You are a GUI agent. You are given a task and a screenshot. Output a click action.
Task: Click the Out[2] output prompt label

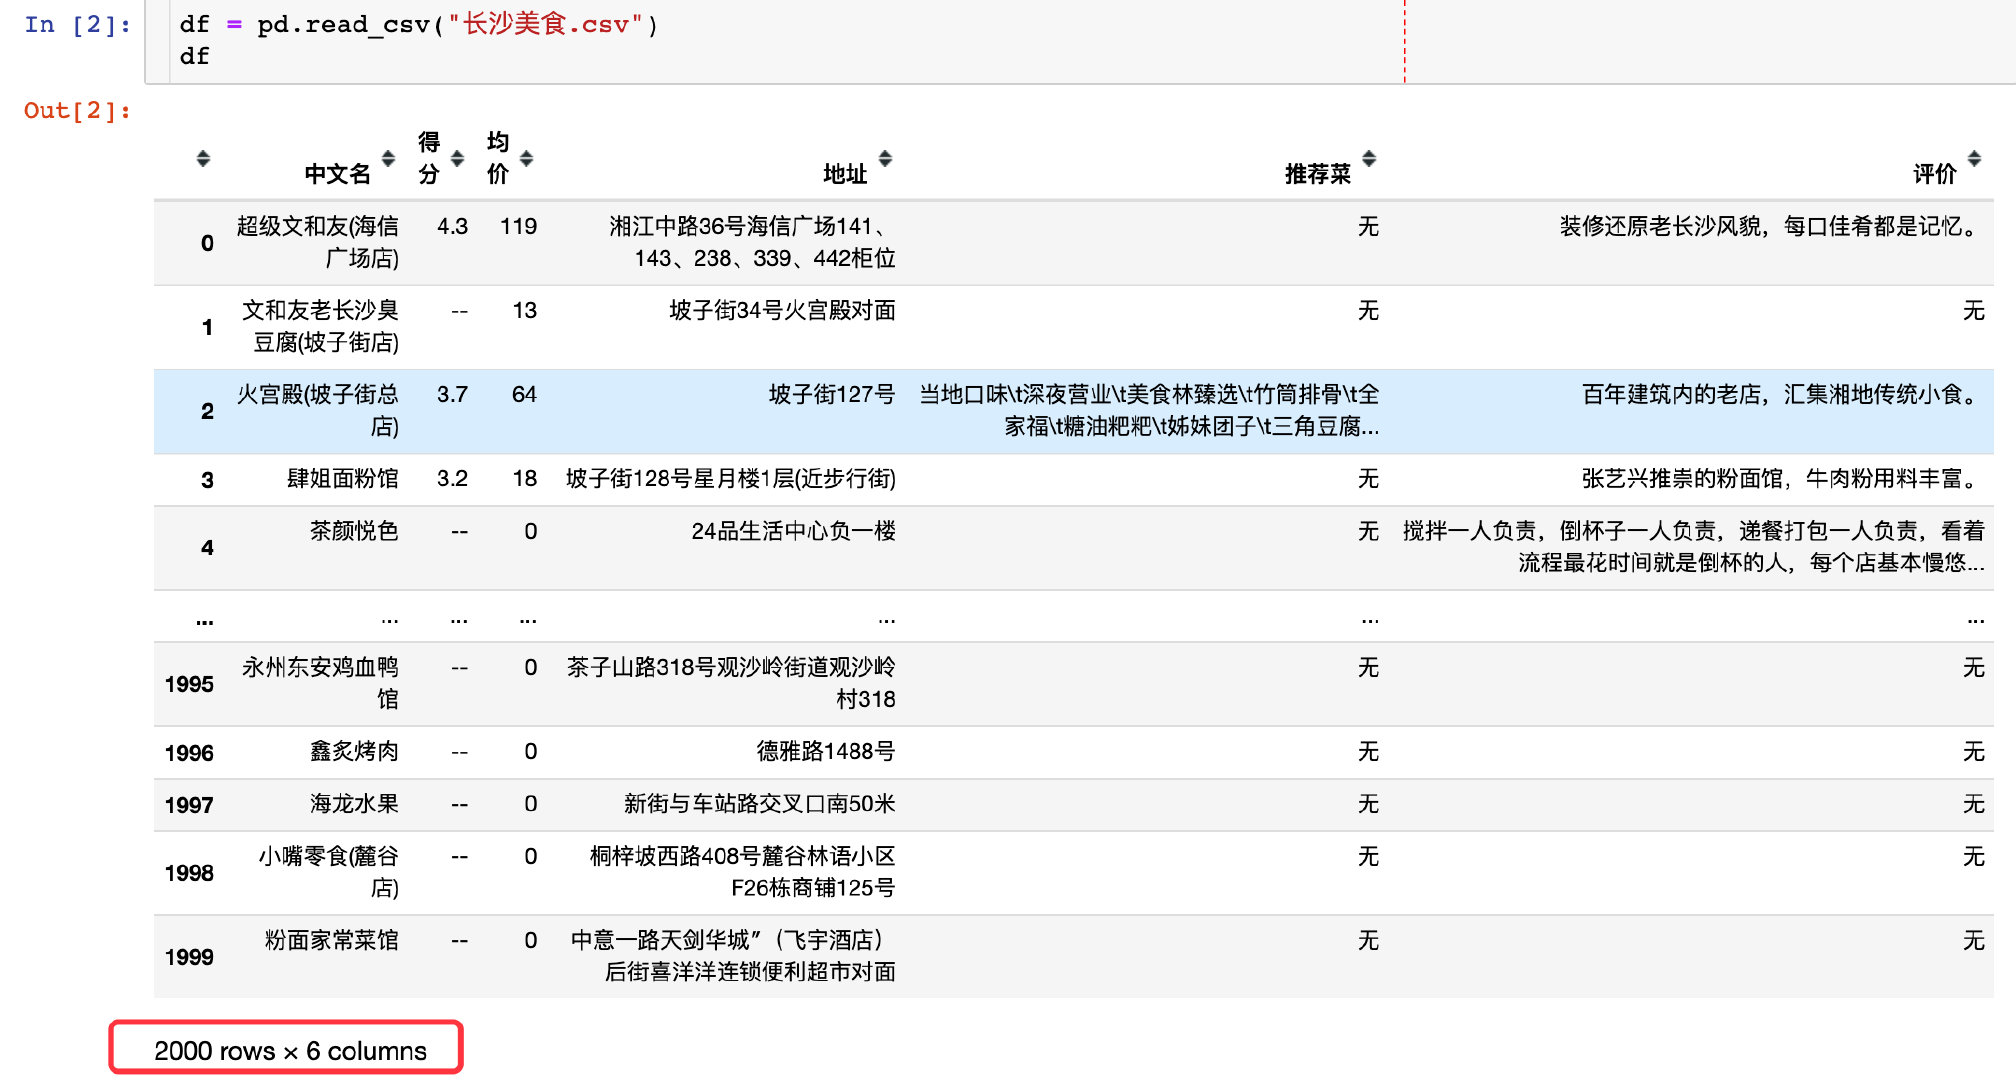77,110
